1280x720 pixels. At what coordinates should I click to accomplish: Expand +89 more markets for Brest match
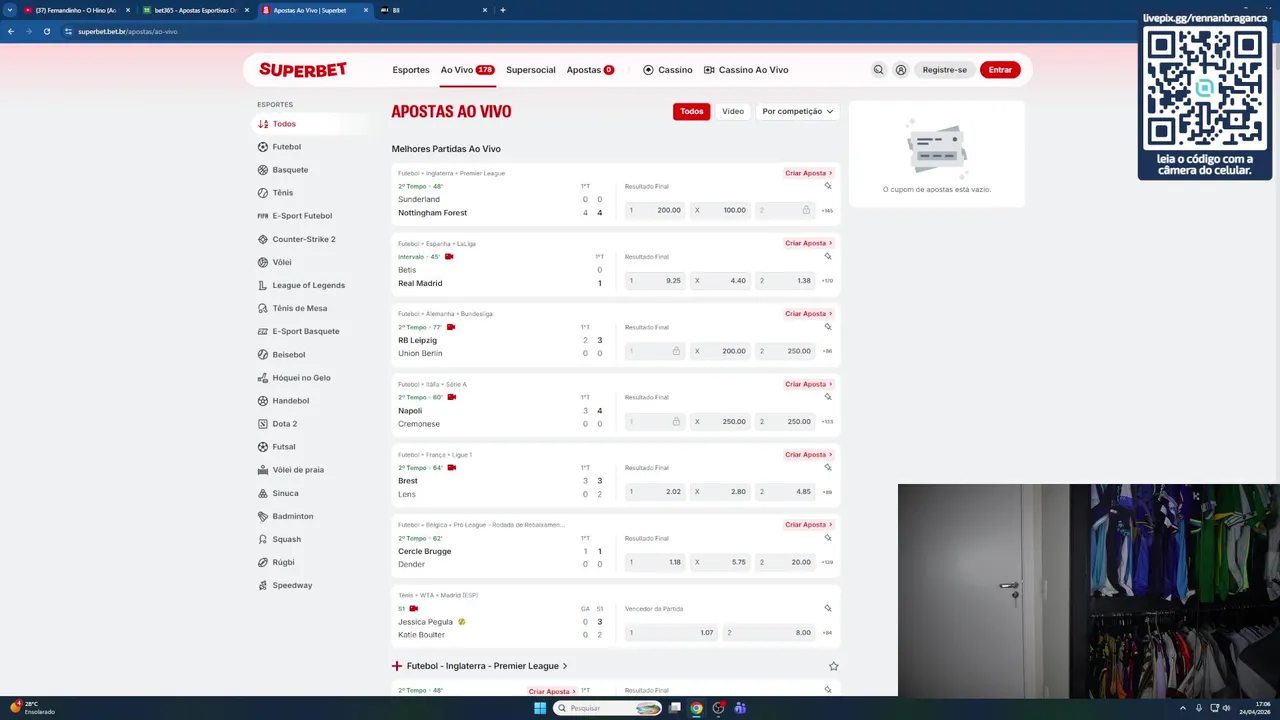pos(827,492)
